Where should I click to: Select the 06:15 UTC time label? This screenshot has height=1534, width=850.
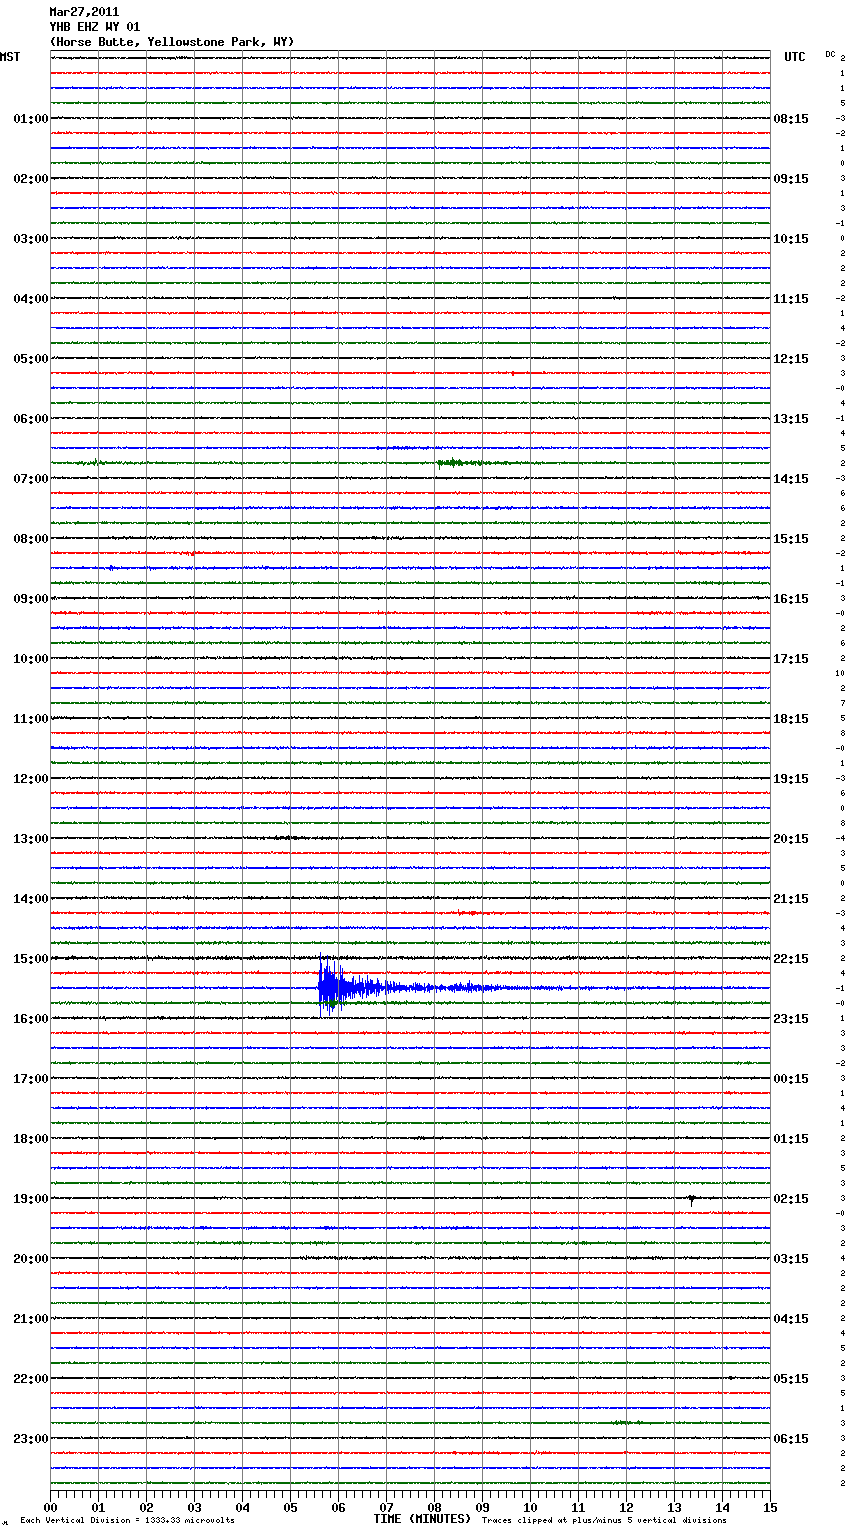(x=791, y=1439)
